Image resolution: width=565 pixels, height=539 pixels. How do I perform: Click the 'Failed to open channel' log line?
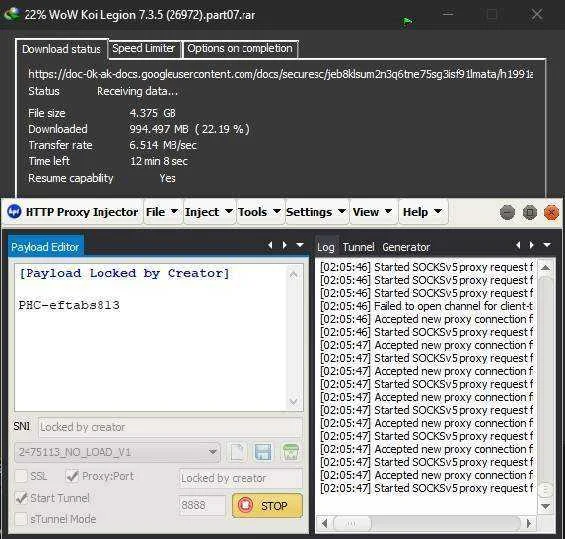click(x=426, y=306)
